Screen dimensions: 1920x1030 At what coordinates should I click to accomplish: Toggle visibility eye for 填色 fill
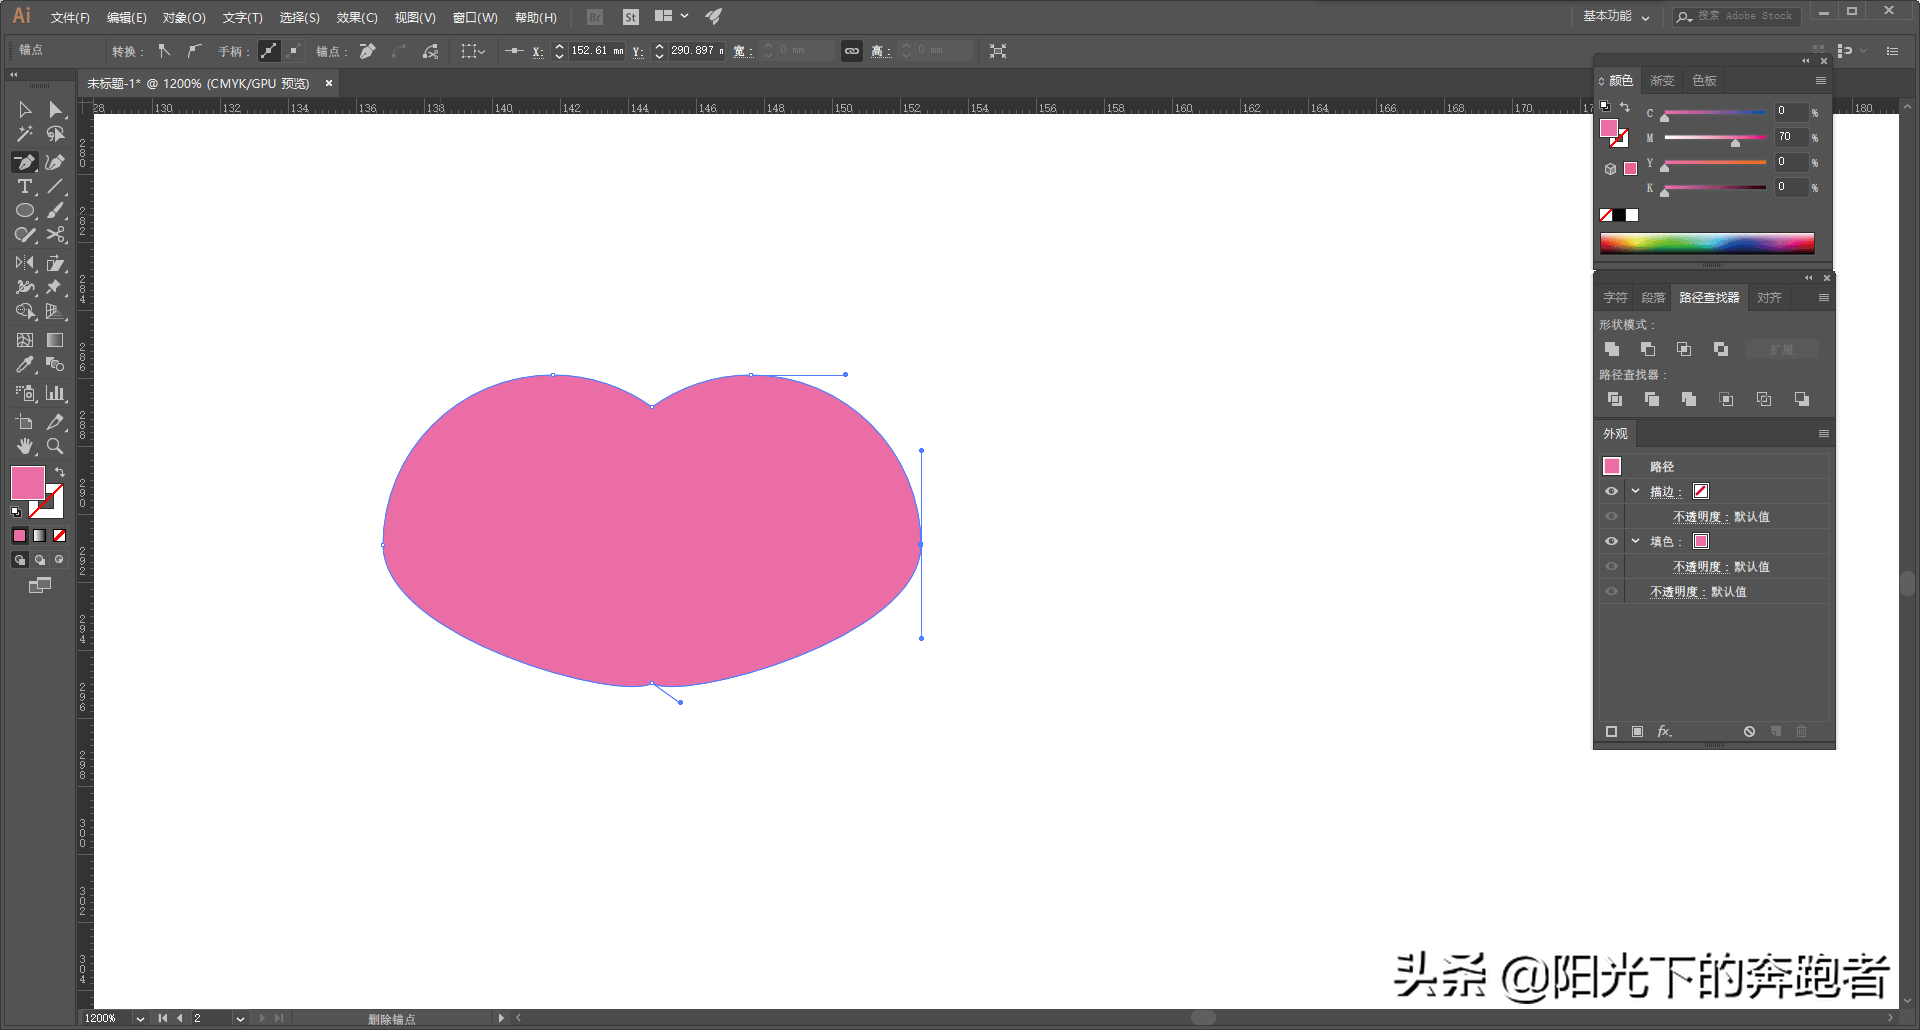pyautogui.click(x=1611, y=542)
